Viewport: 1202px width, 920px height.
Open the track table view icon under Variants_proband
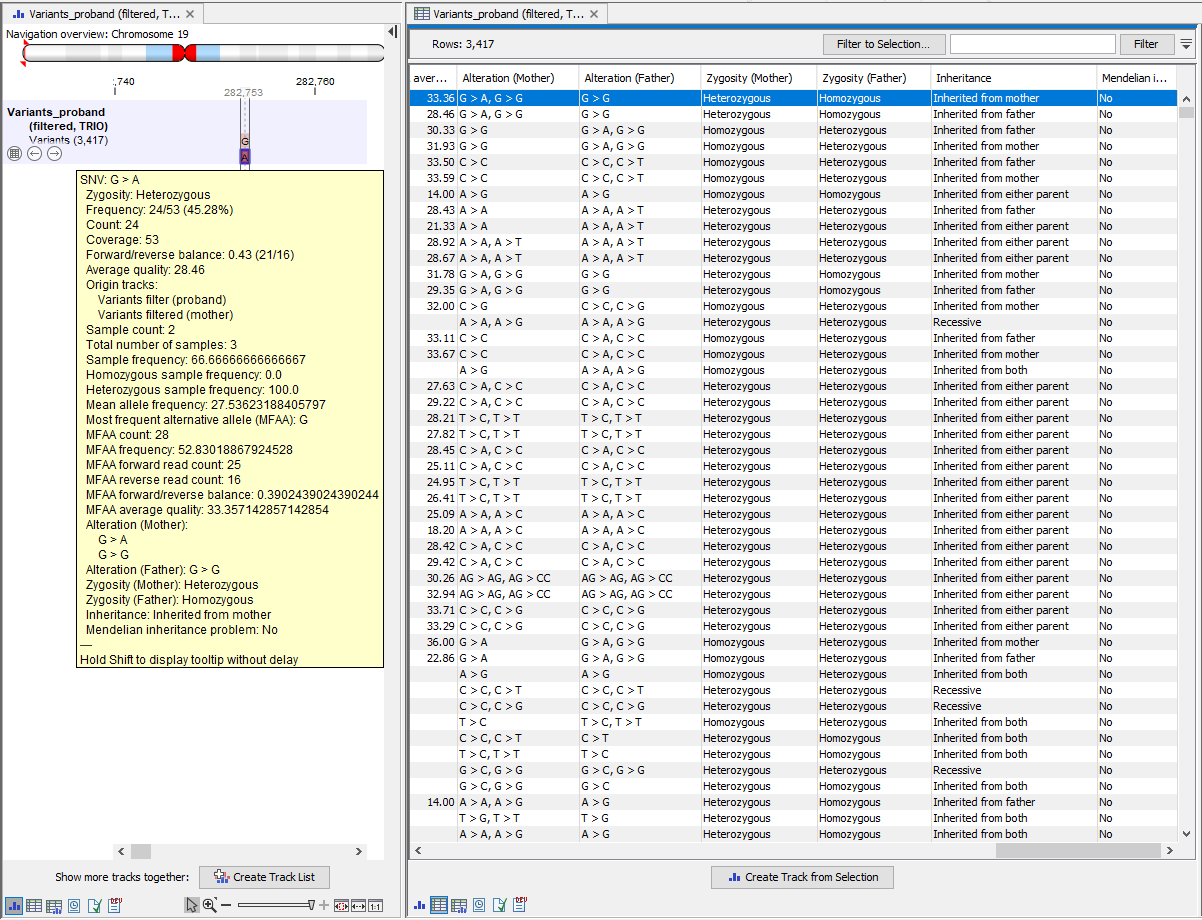click(14, 154)
